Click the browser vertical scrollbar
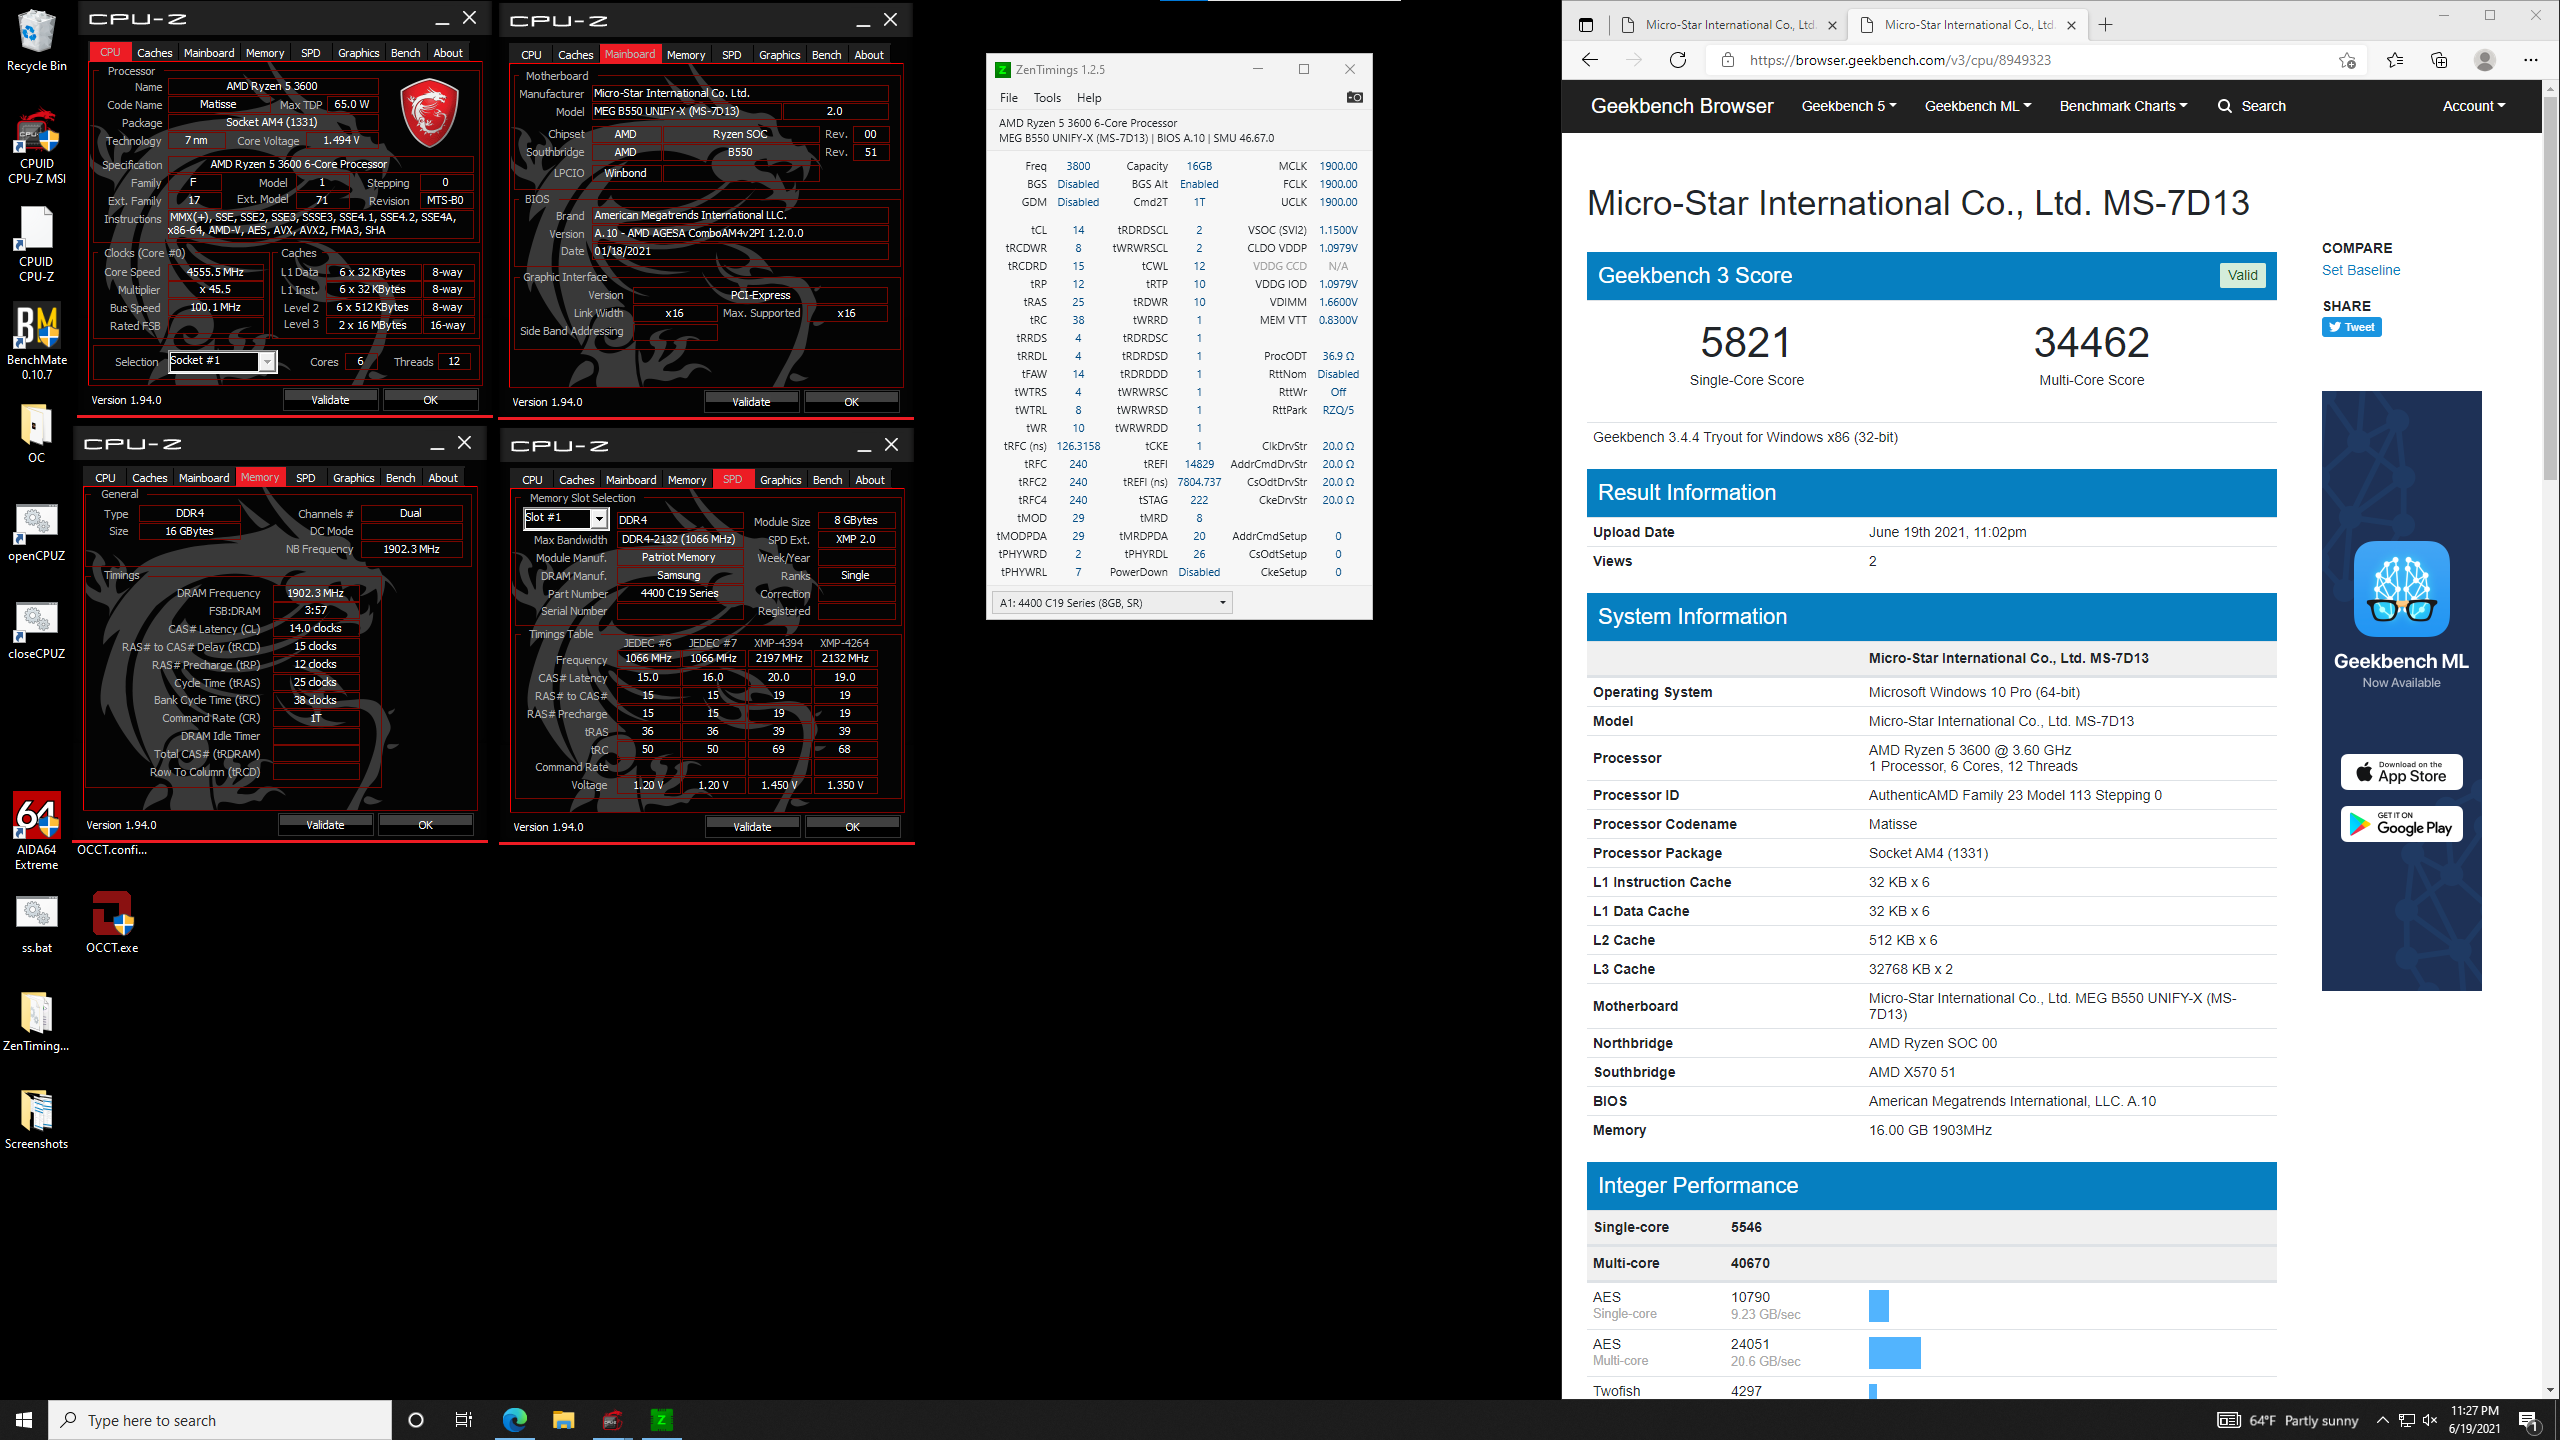Image resolution: width=2560 pixels, height=1440 pixels. (2550, 290)
